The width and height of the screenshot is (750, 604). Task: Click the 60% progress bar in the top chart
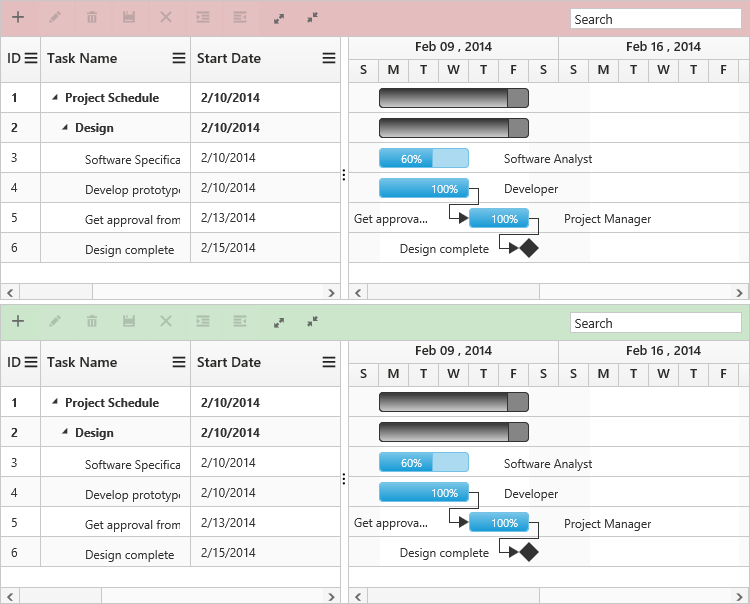click(423, 158)
